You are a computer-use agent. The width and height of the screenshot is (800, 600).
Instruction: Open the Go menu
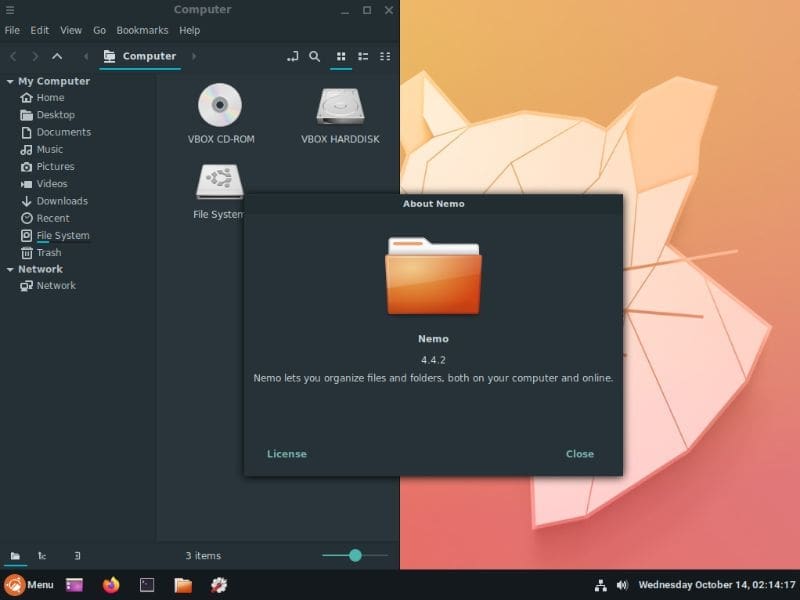[99, 30]
